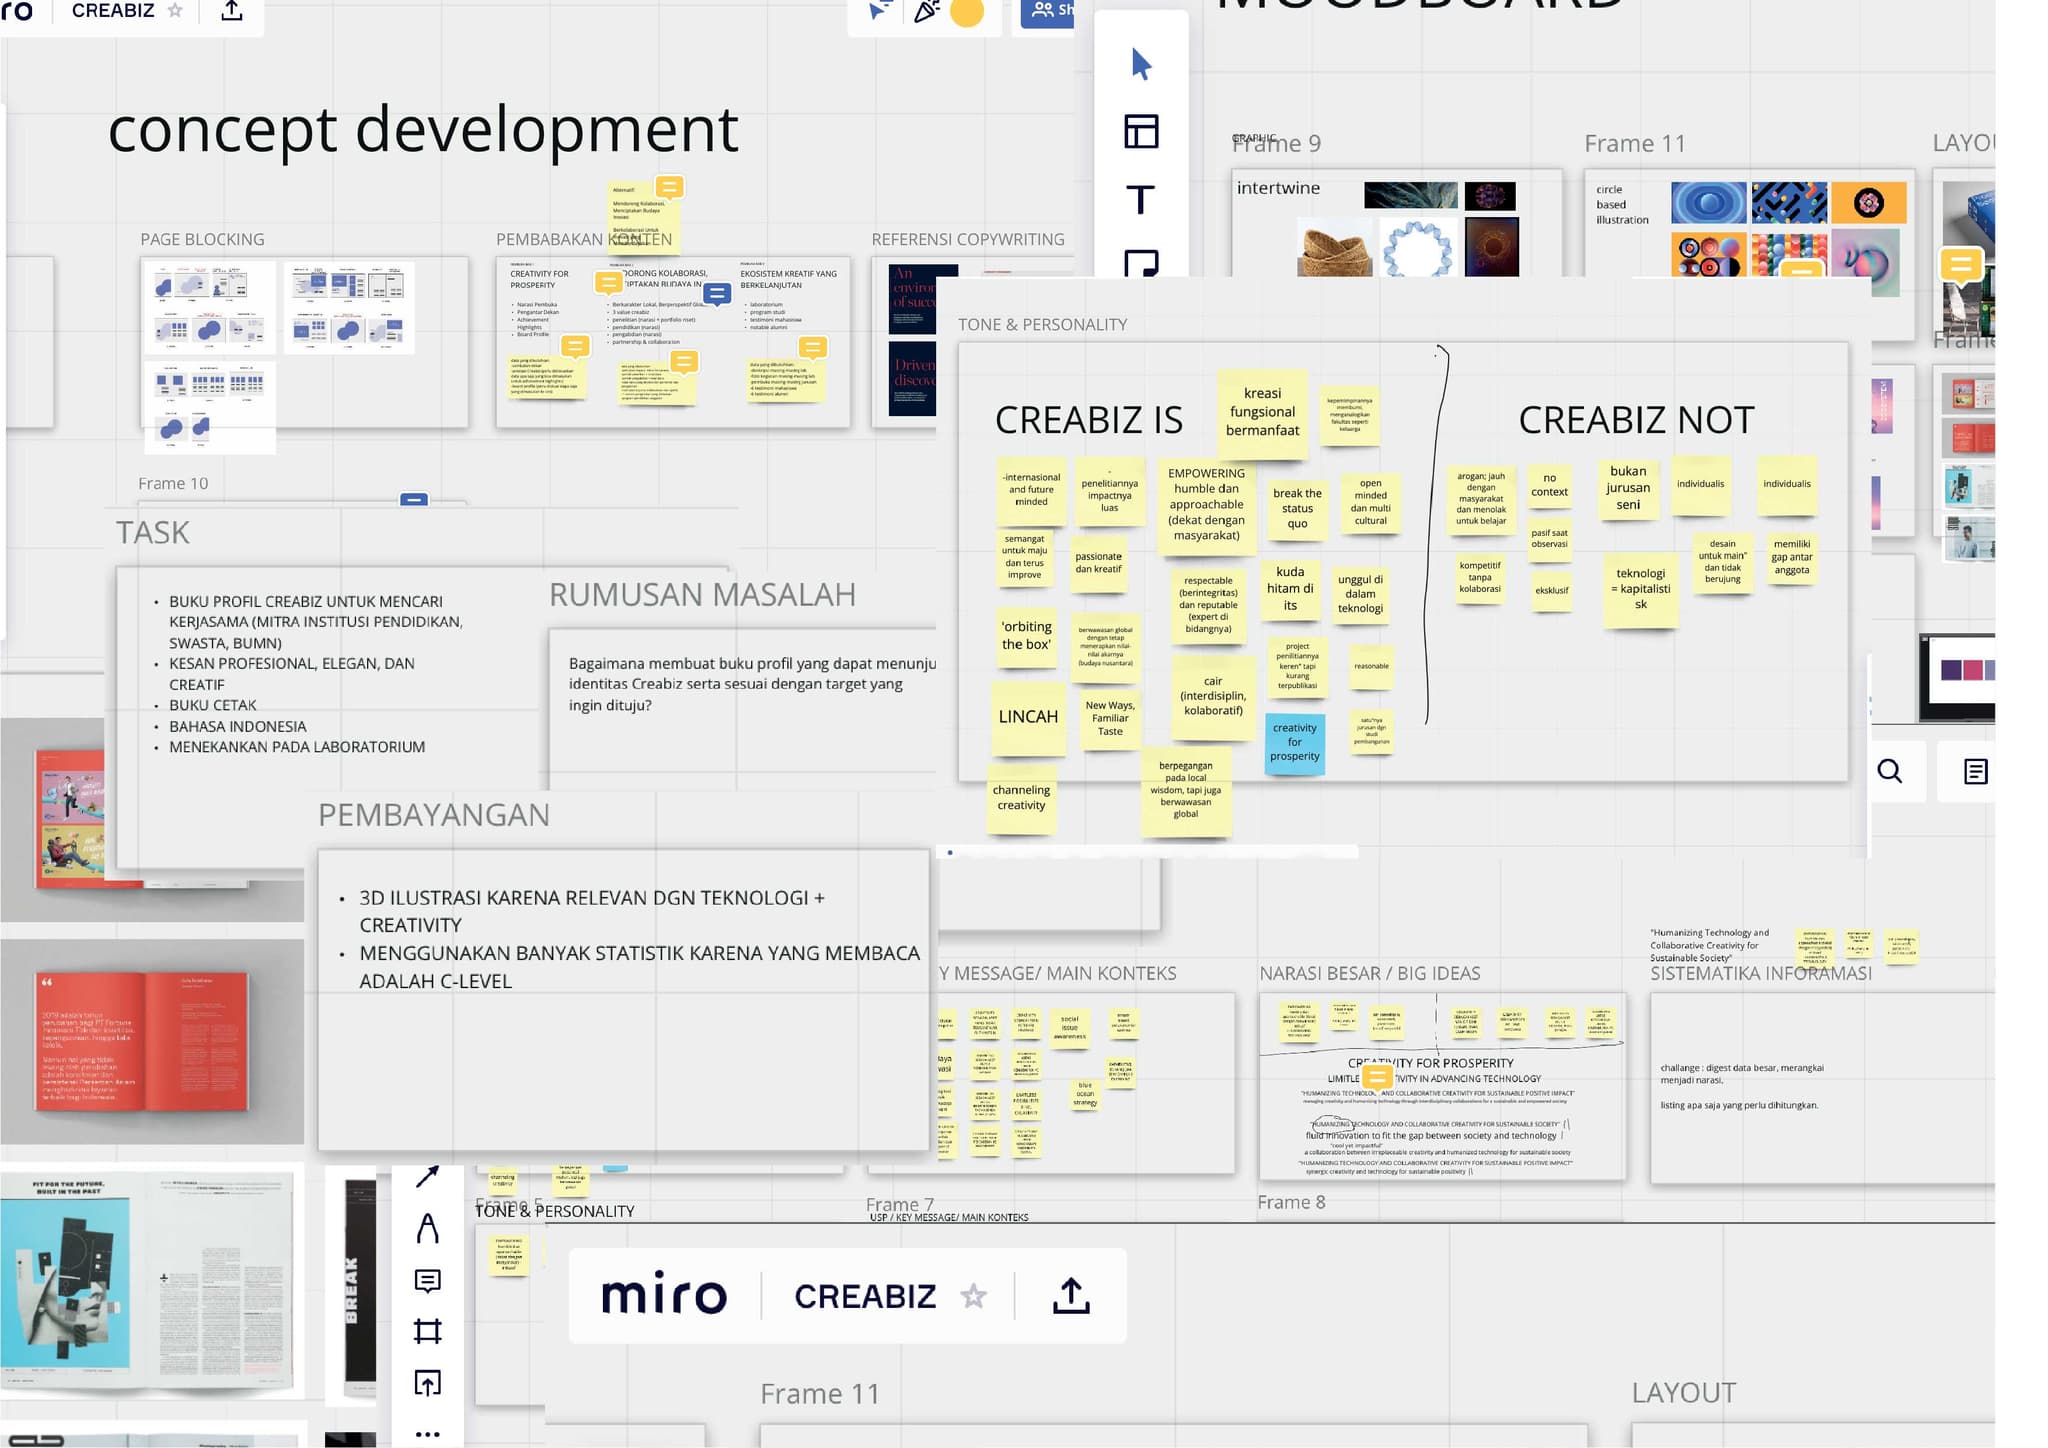Image resolution: width=2048 pixels, height=1448 pixels.
Task: Click the small star beside the top-left CREABIZ
Action: point(175,10)
